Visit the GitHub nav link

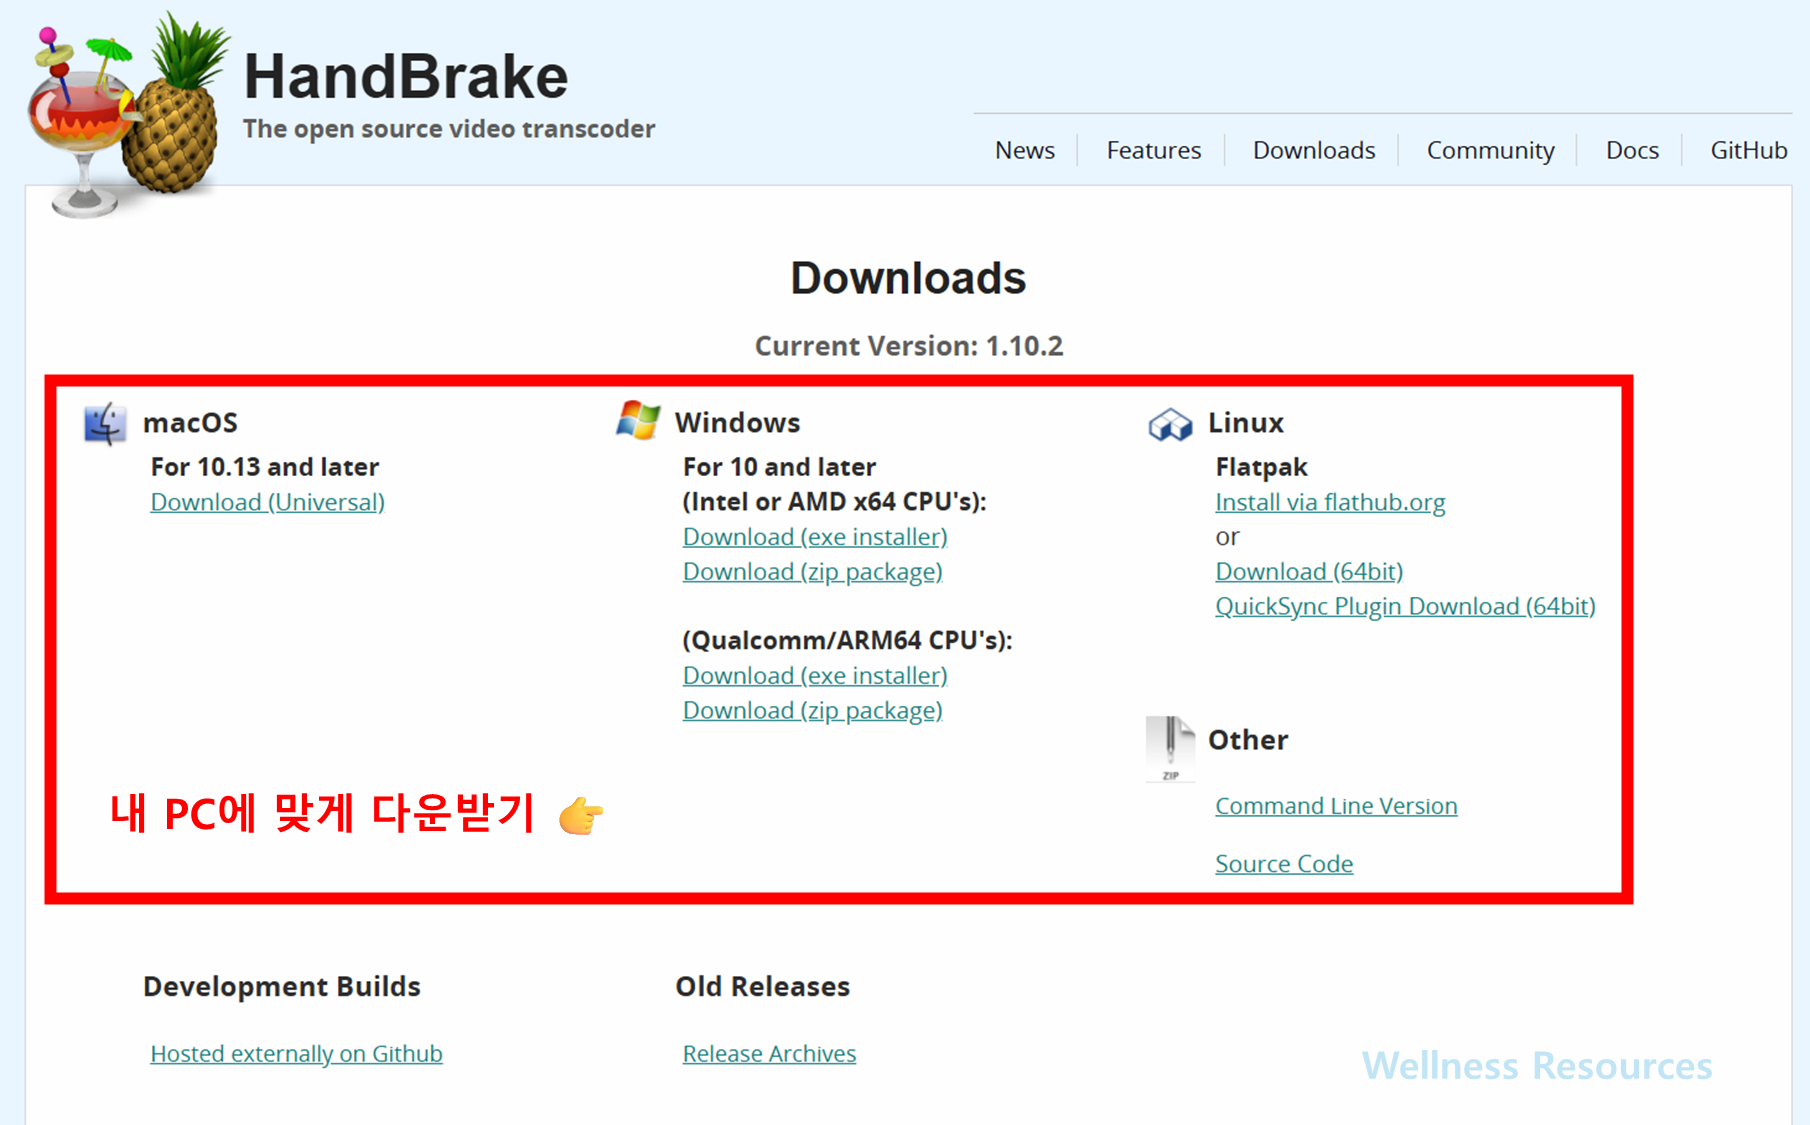tap(1748, 150)
